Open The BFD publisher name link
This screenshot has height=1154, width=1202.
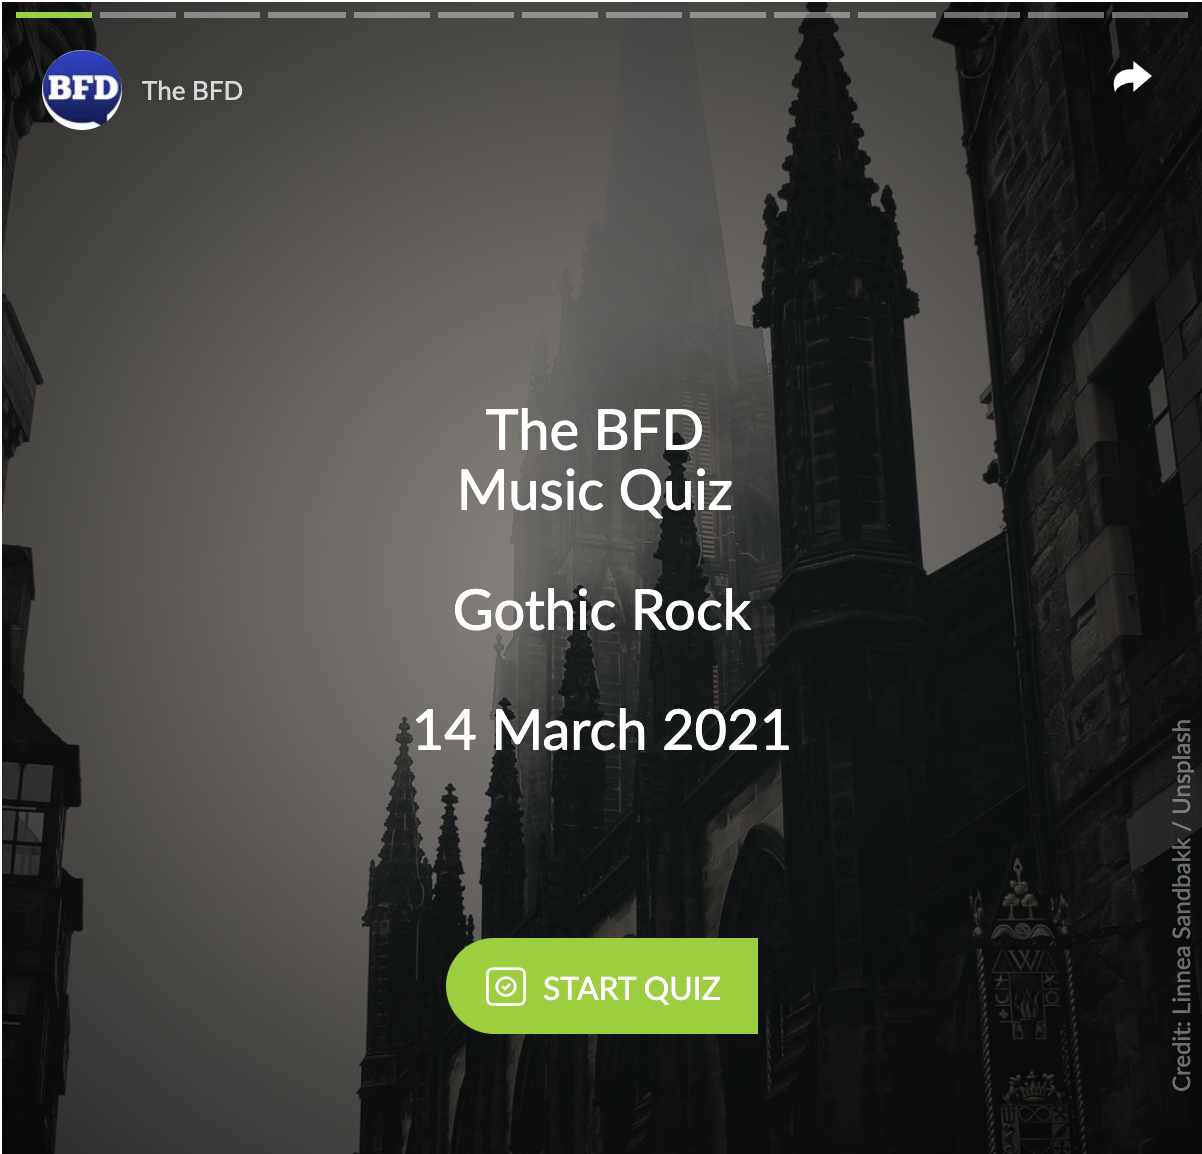(x=192, y=91)
